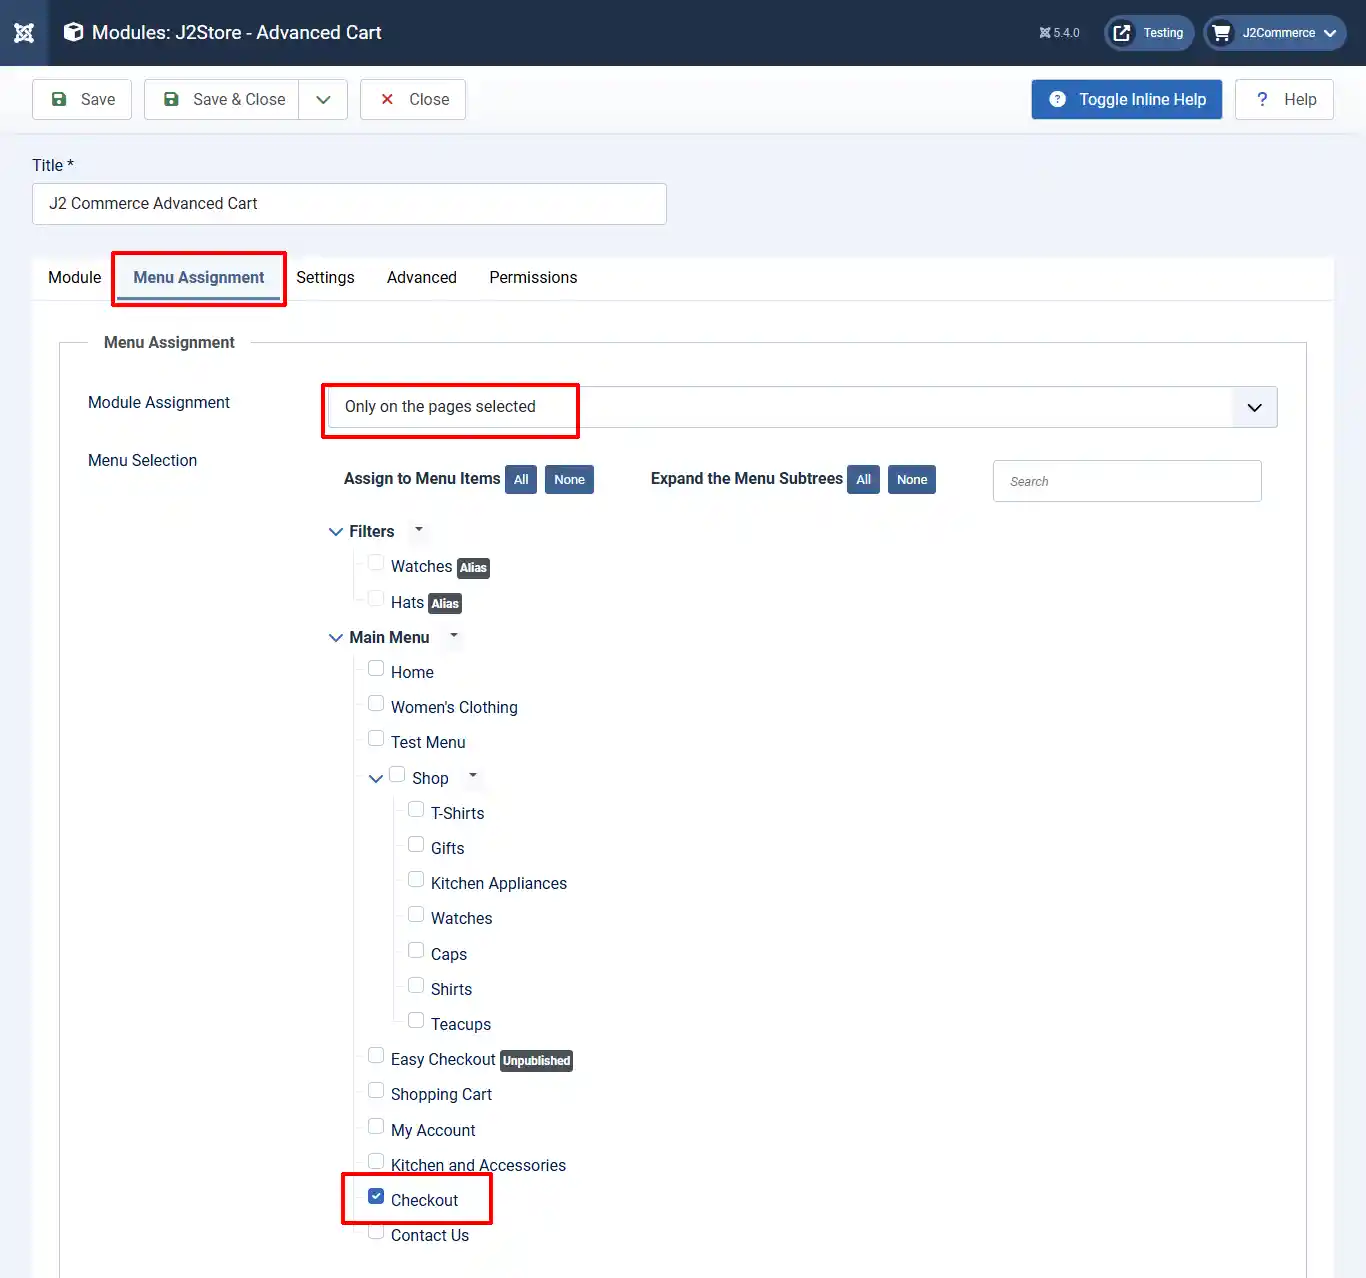Click Save & Close

click(222, 99)
